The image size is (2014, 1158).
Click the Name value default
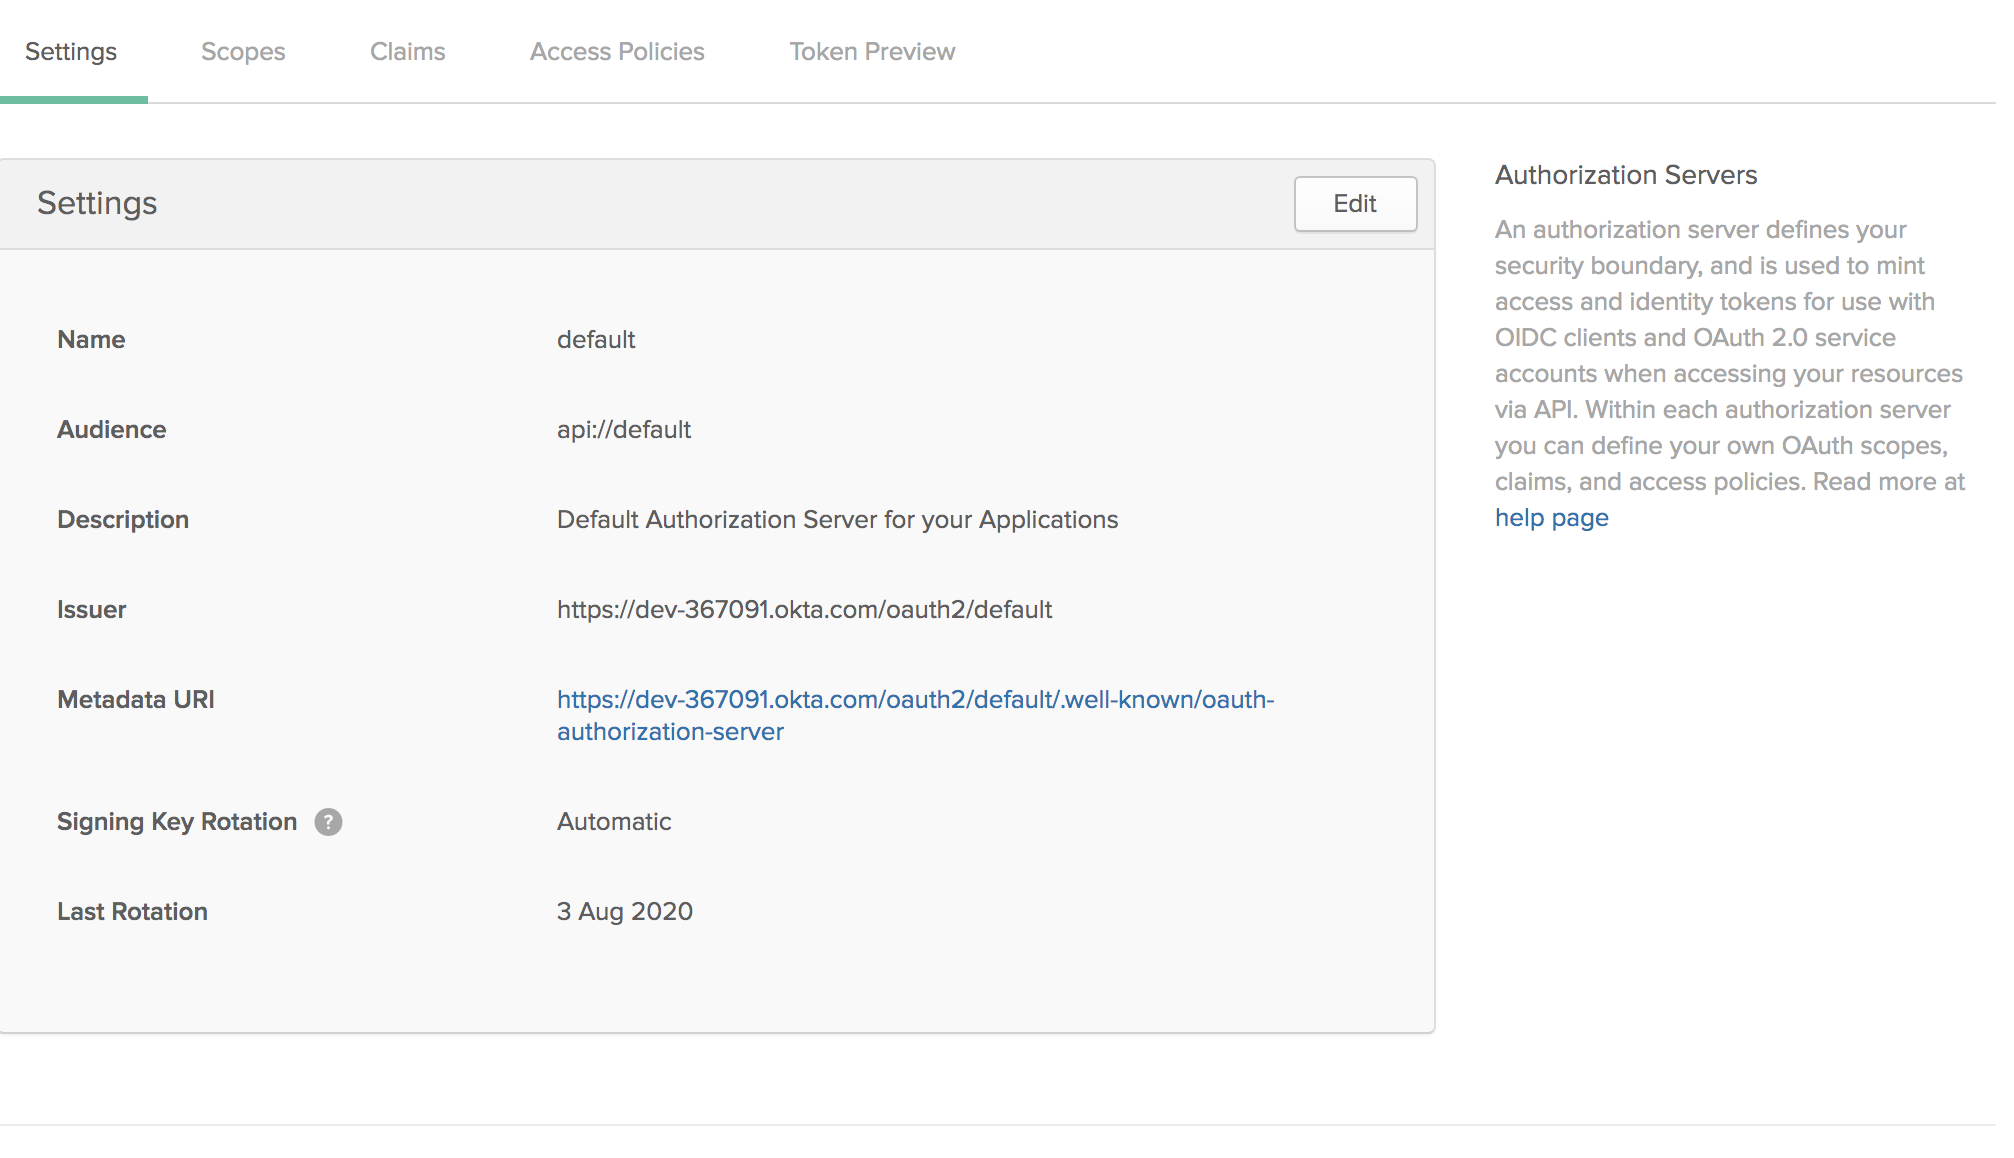pos(596,340)
